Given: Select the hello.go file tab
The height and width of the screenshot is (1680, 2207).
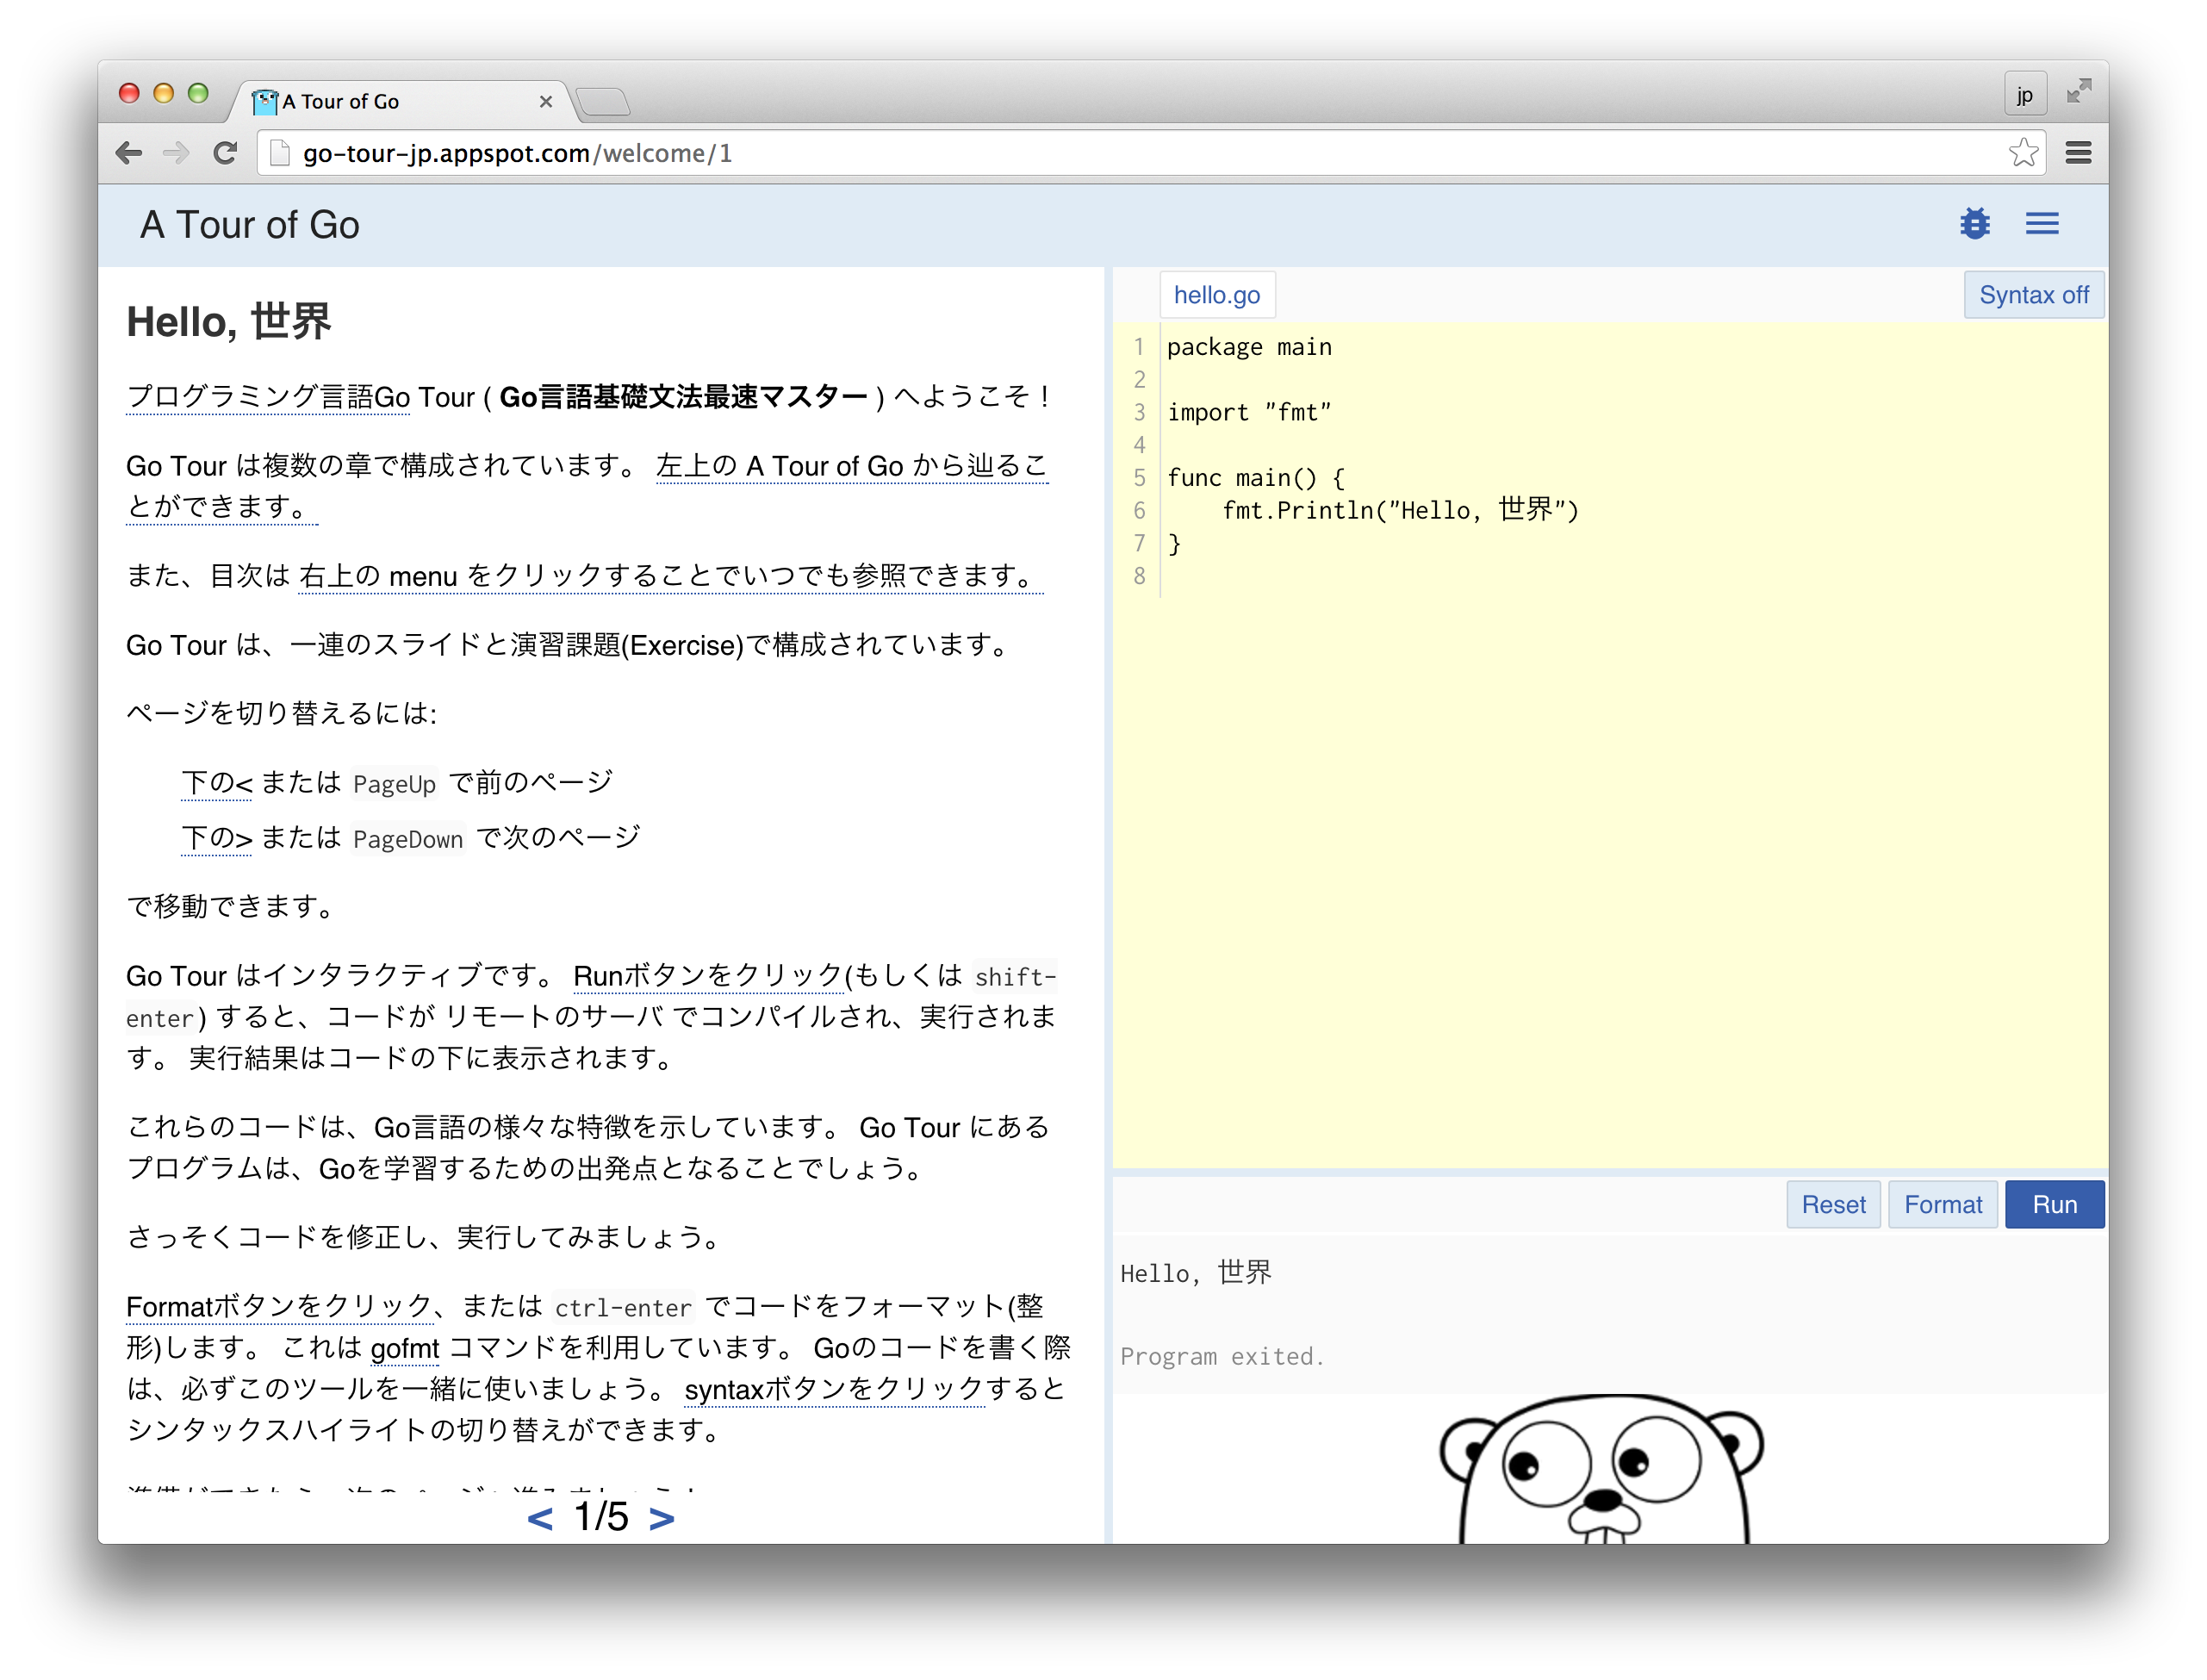Looking at the screenshot, I should (1216, 295).
